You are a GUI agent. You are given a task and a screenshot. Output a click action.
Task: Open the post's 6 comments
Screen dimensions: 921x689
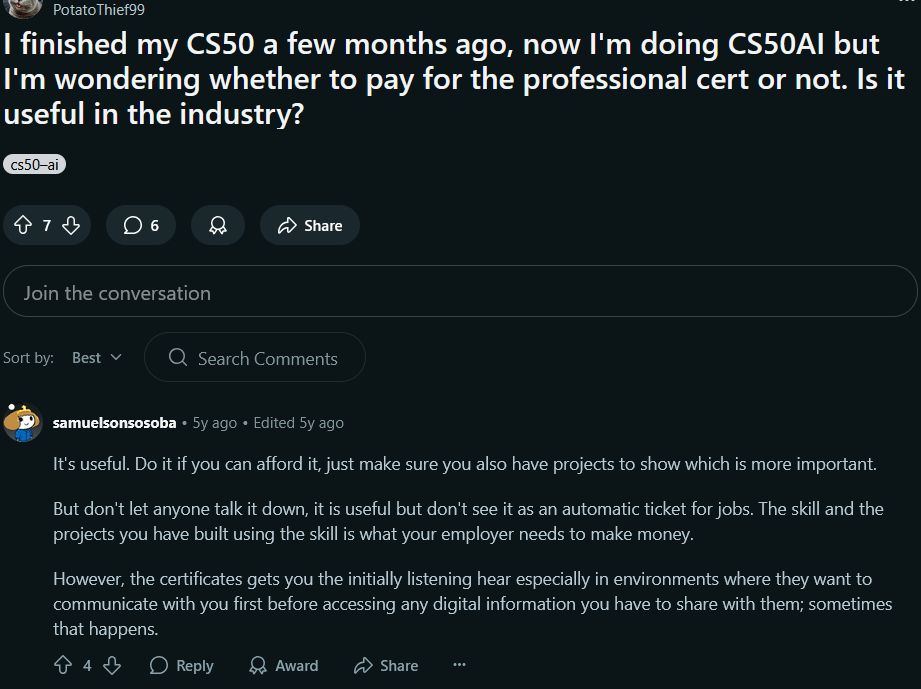(141, 225)
